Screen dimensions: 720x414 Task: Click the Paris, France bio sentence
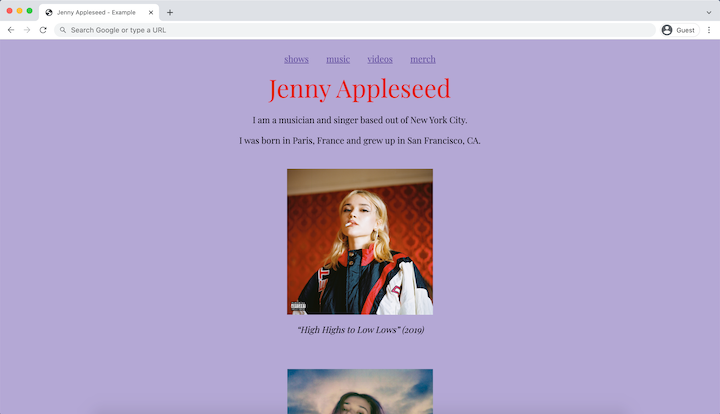click(360, 140)
